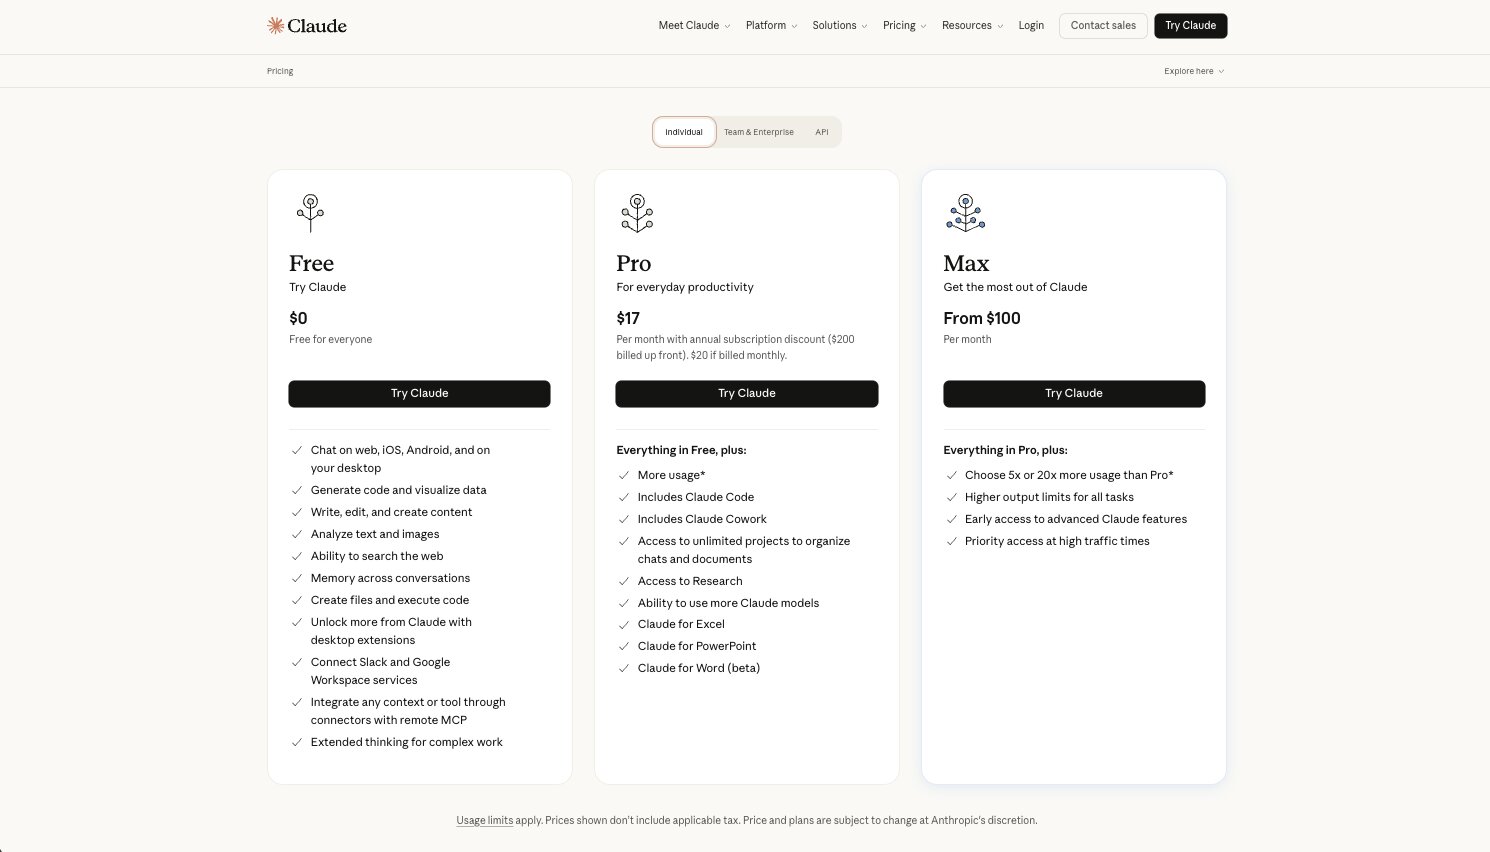Click 'Chat on web, iOS, Android' feature

tap(400, 459)
